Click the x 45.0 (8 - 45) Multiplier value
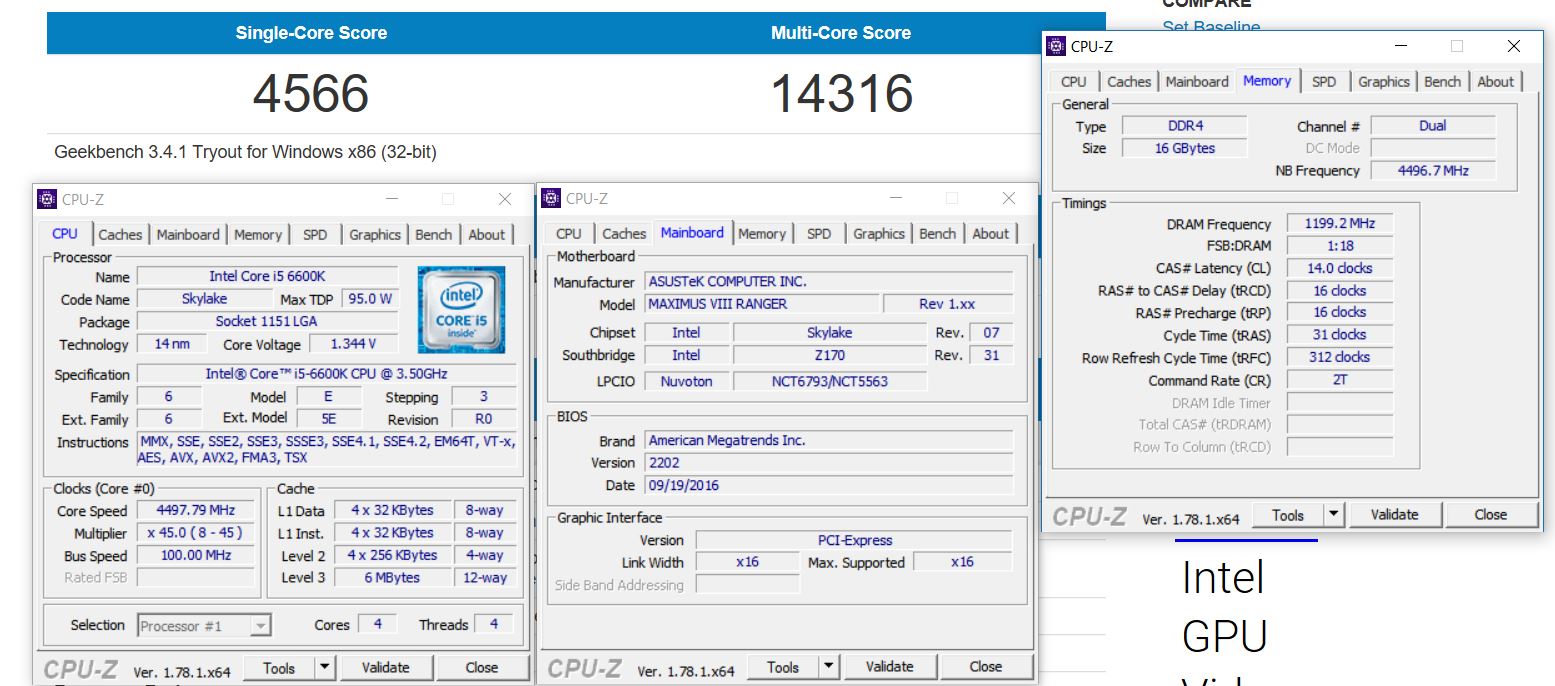1555x686 pixels. point(195,533)
